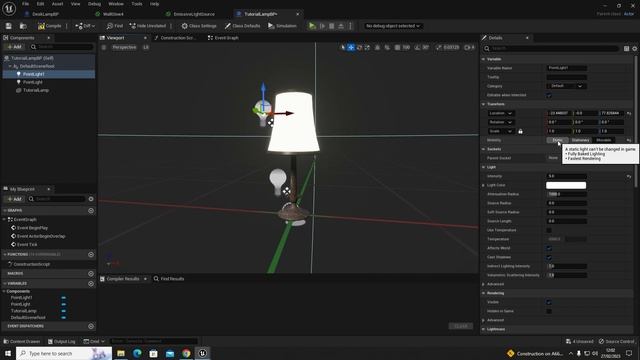Toggle grid snapping icon in viewport
The image size is (640, 360).
397,47
